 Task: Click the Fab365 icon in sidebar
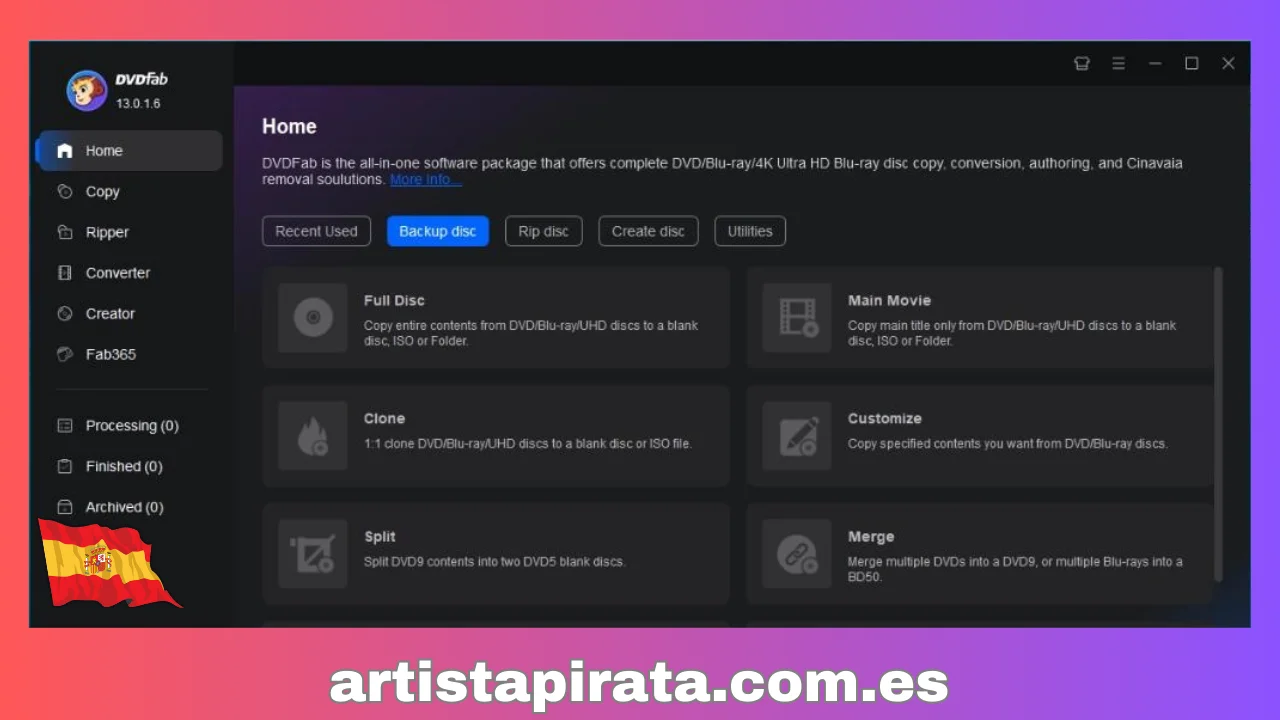click(65, 354)
